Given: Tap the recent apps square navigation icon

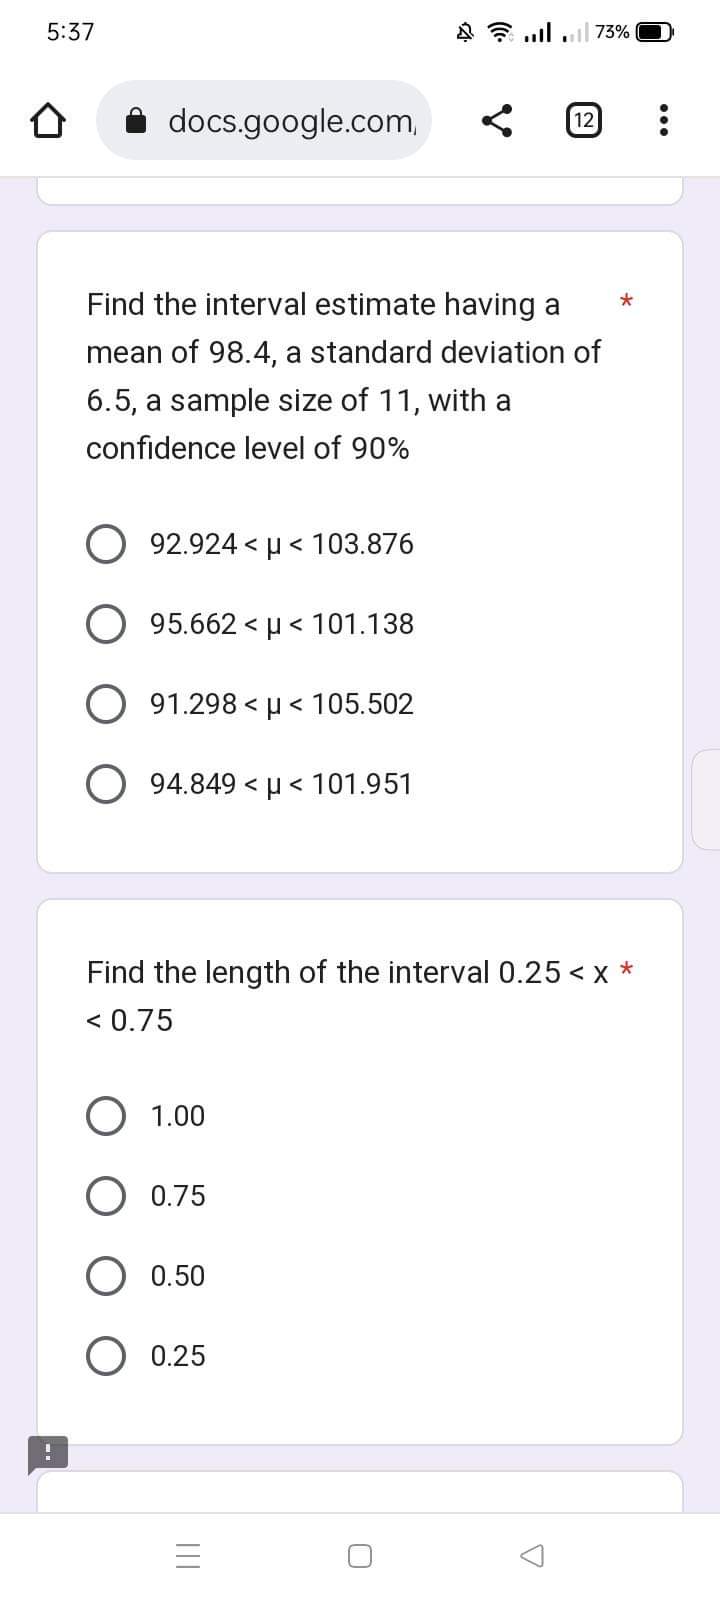Looking at the screenshot, I should [359, 1555].
